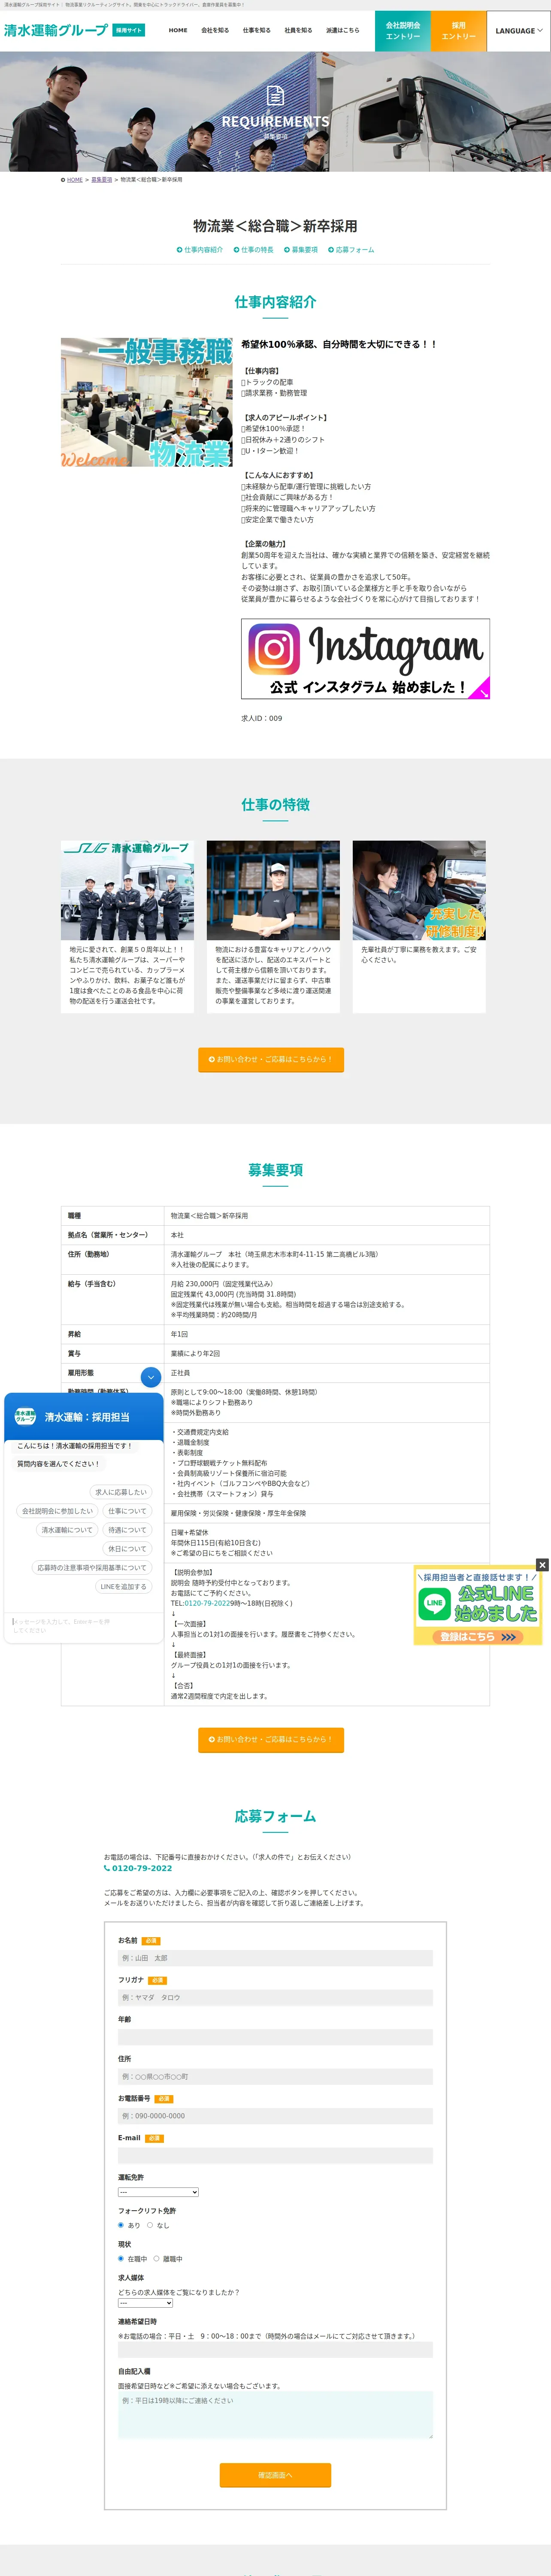Click the 清水運輸グループ team photo card
This screenshot has width=551, height=2576.
point(127,890)
